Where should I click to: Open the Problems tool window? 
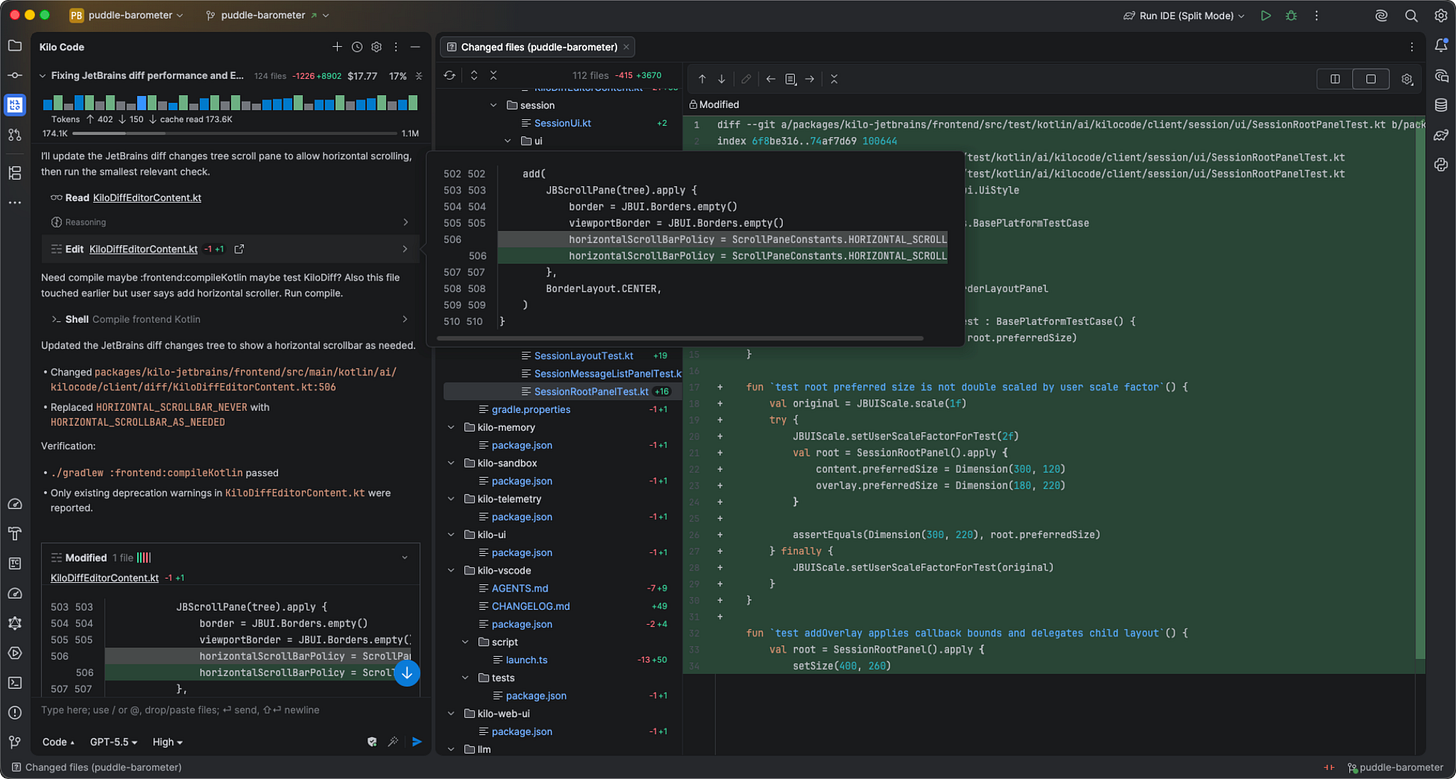pyautogui.click(x=14, y=712)
